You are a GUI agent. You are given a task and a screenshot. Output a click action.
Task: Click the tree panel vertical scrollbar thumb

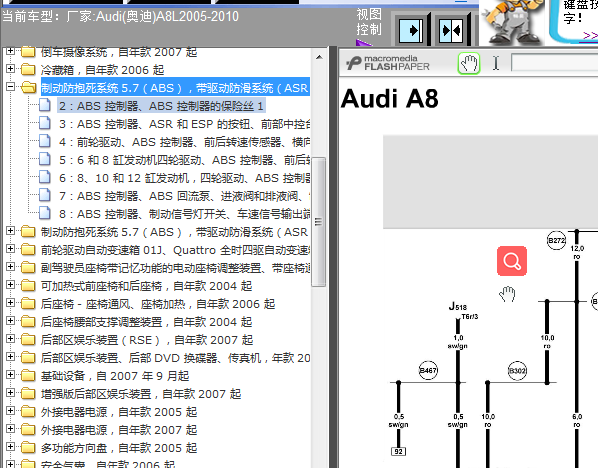pyautogui.click(x=318, y=221)
